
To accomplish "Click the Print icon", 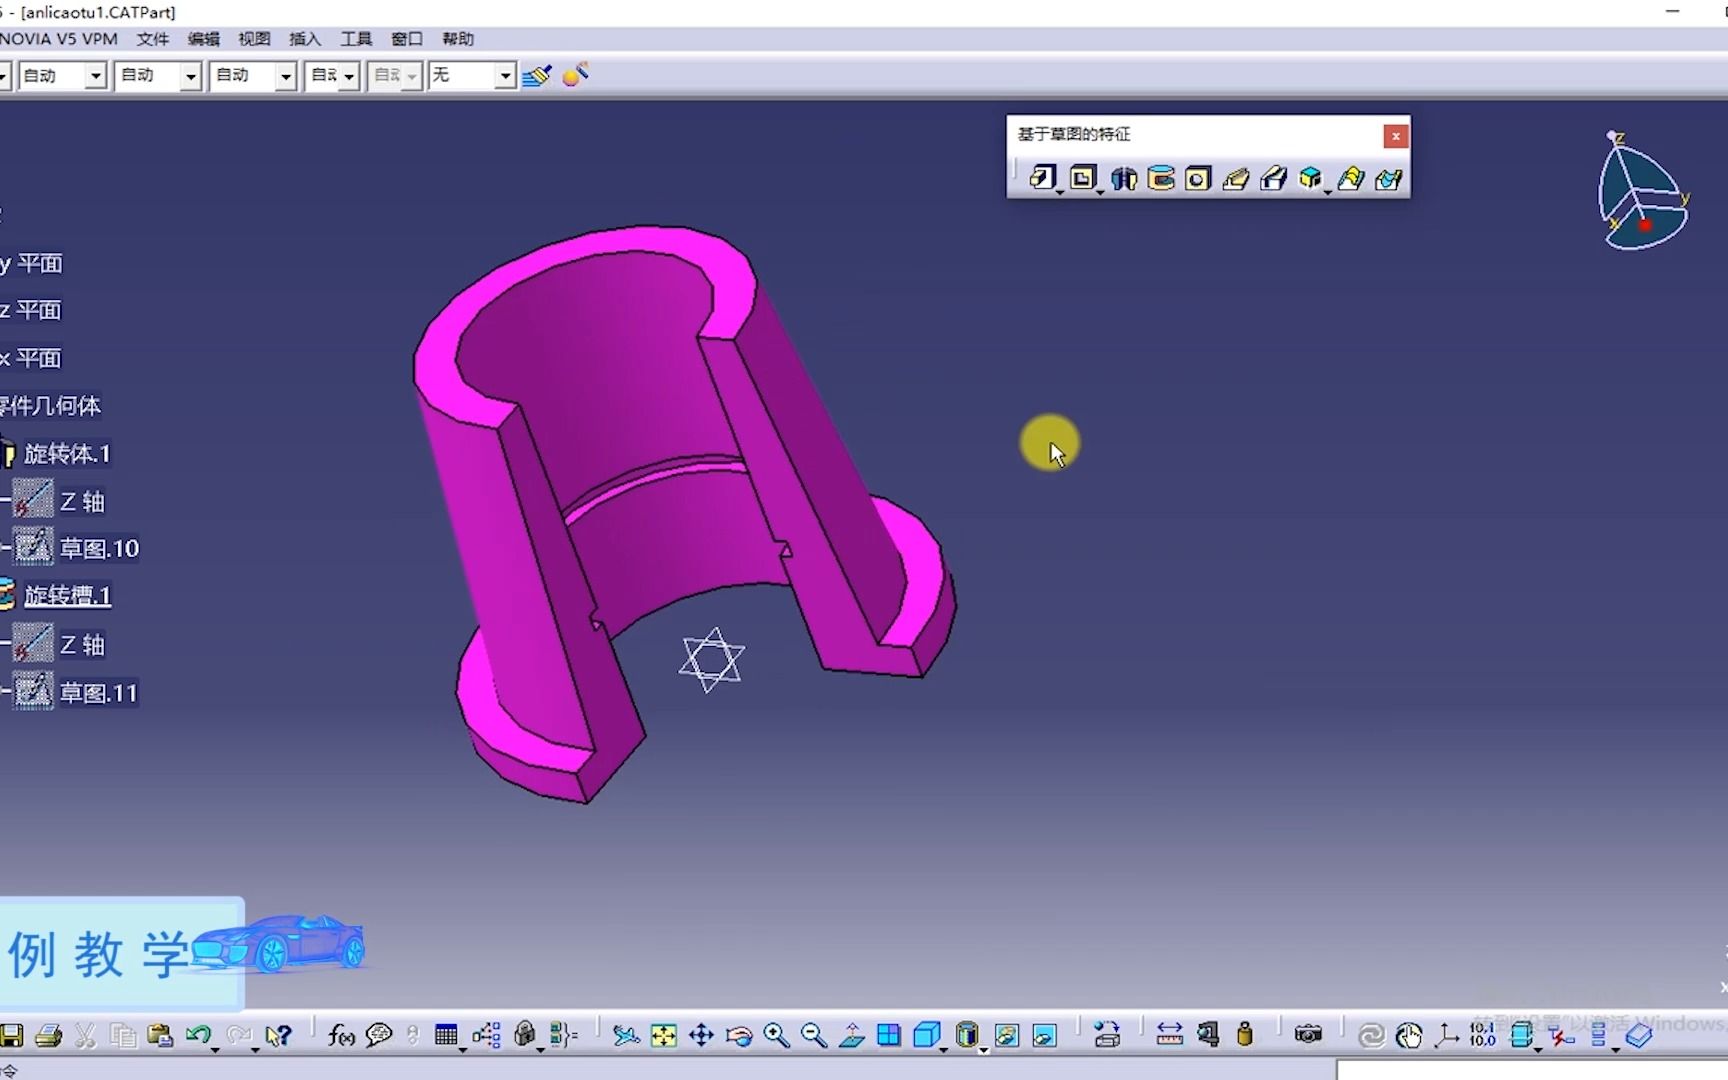I will coord(48,1036).
